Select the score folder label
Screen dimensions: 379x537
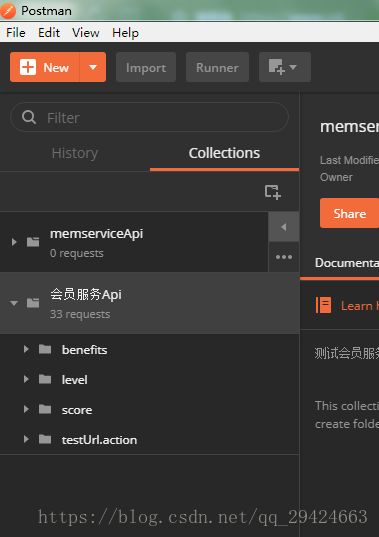point(77,410)
